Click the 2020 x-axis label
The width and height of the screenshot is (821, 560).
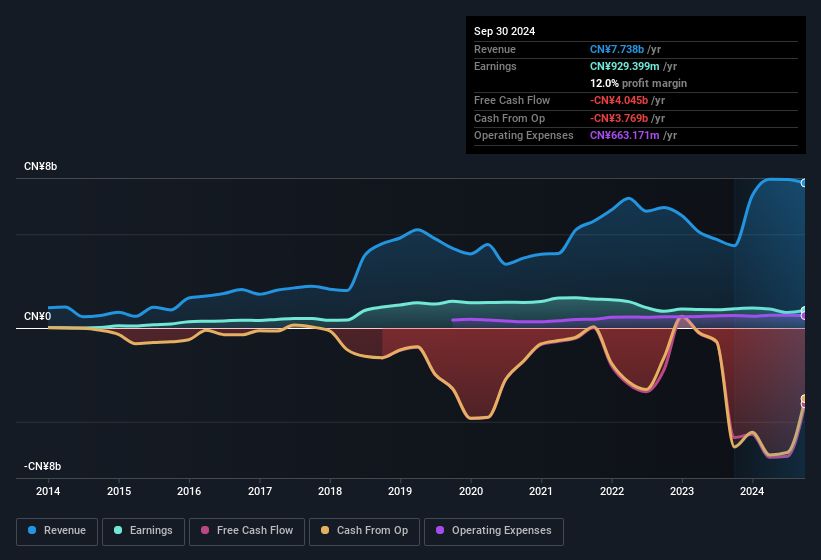(471, 491)
